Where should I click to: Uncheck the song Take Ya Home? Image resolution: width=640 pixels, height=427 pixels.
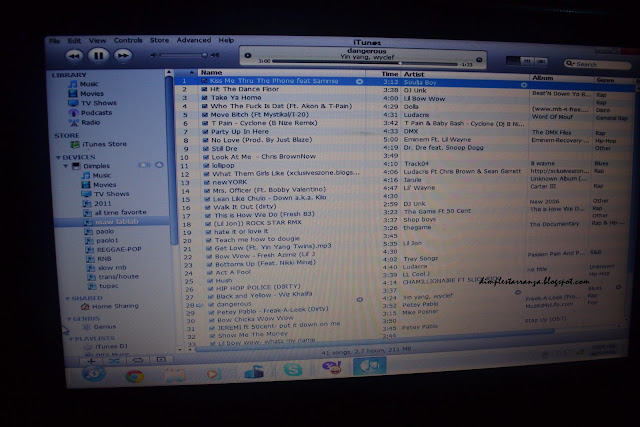205,98
